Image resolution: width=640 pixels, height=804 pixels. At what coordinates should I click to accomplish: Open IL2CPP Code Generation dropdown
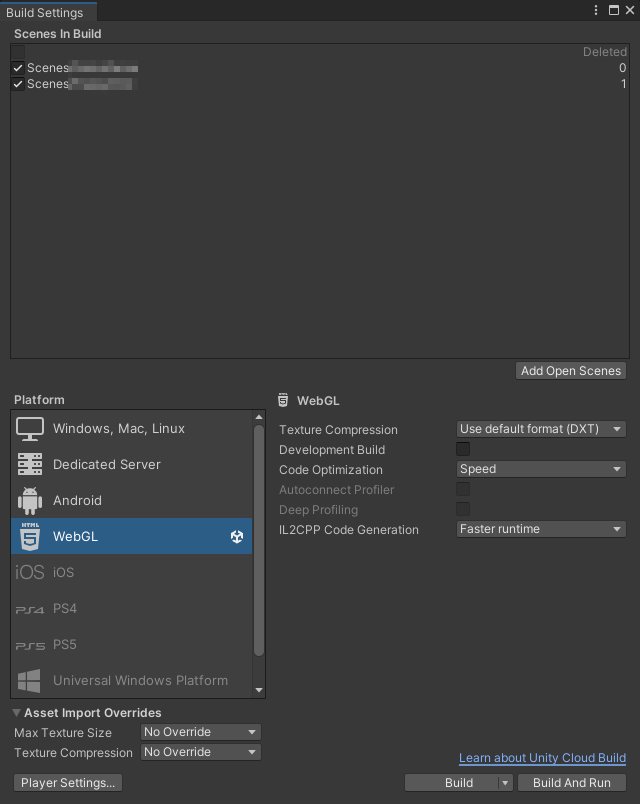pyautogui.click(x=541, y=529)
